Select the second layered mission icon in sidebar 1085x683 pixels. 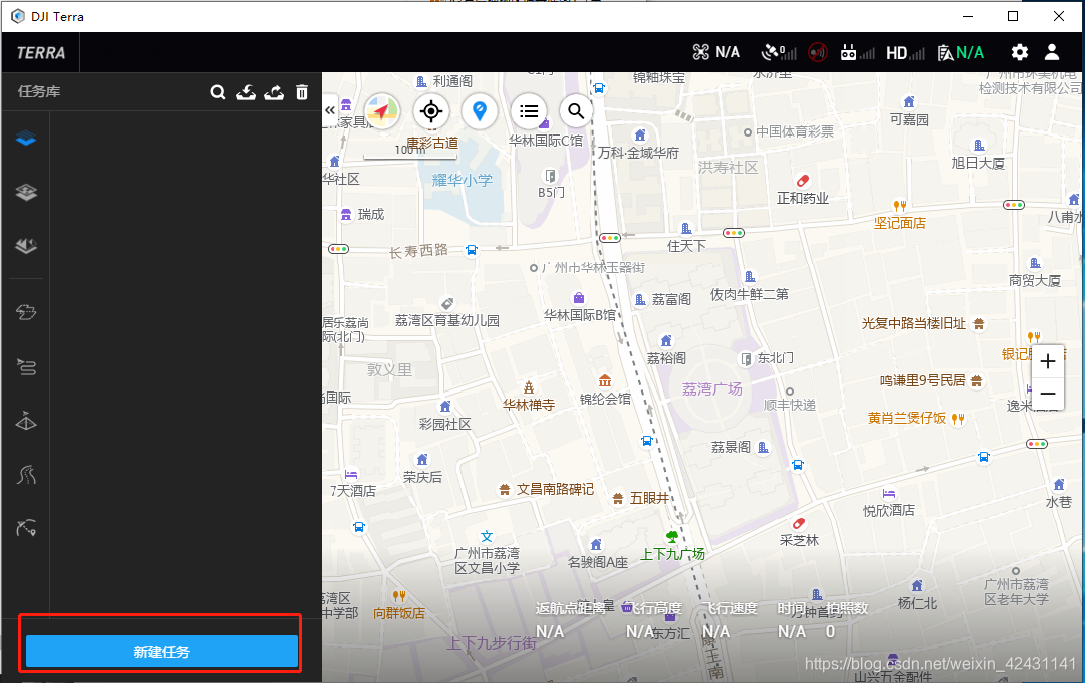click(x=26, y=192)
